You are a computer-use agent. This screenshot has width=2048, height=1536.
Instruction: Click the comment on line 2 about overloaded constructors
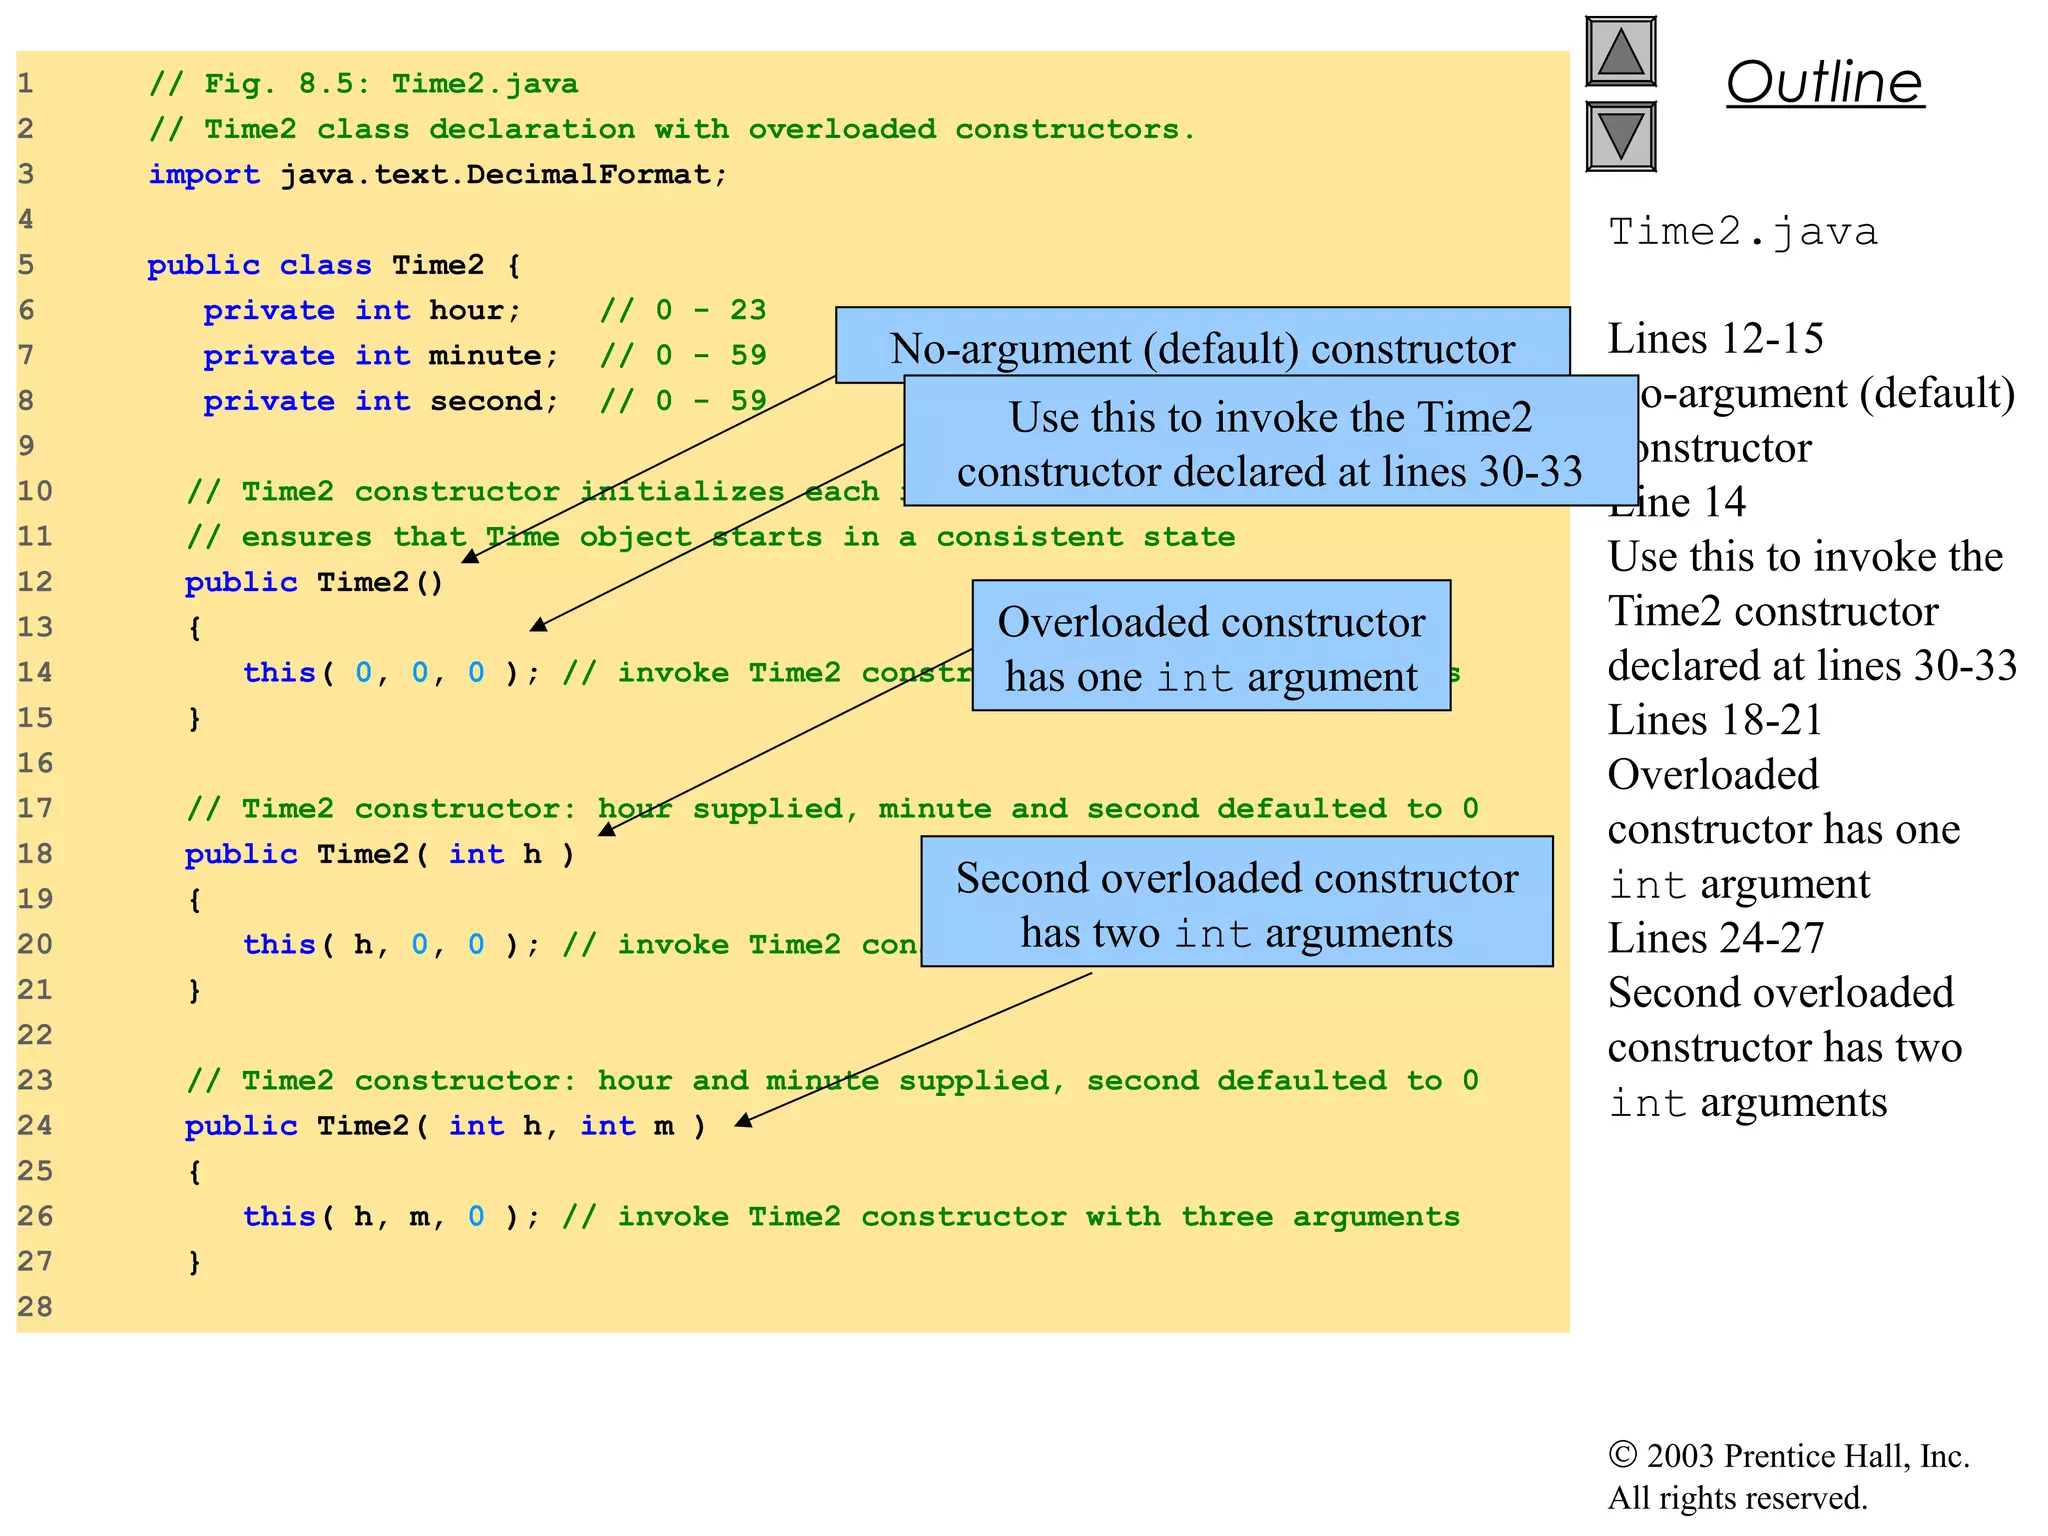(672, 130)
